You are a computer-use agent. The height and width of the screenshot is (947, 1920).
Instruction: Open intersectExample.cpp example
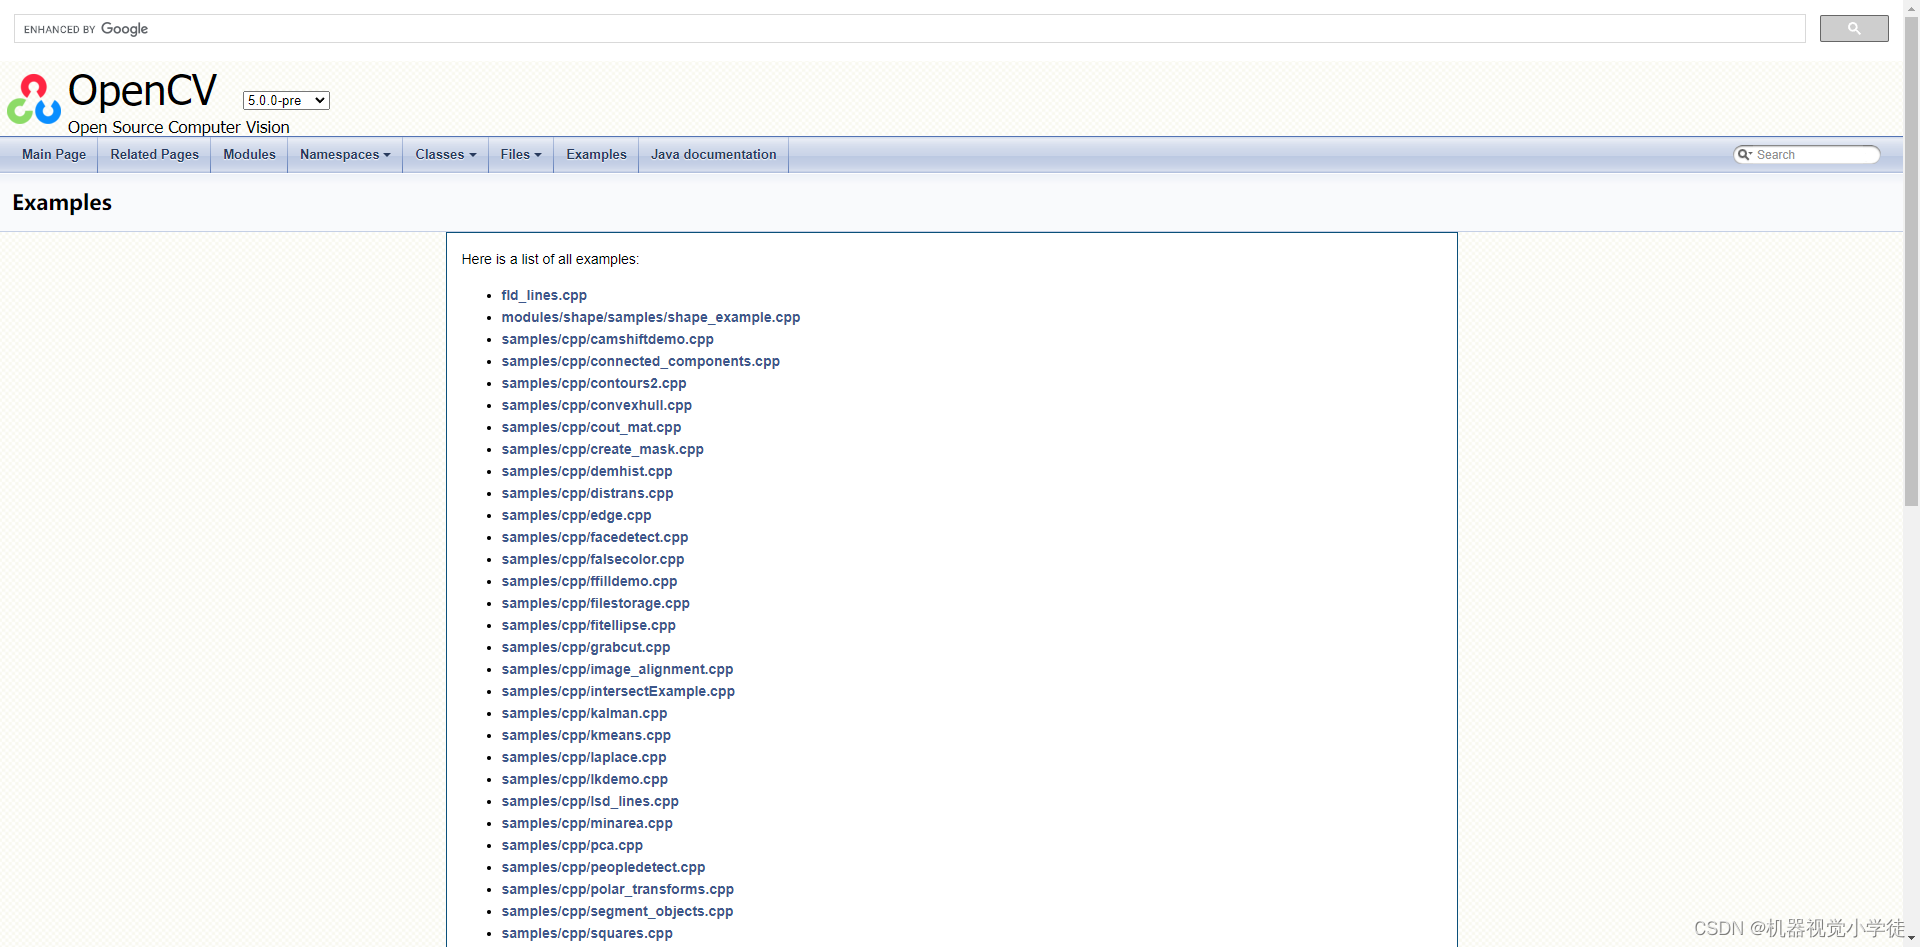click(x=618, y=691)
